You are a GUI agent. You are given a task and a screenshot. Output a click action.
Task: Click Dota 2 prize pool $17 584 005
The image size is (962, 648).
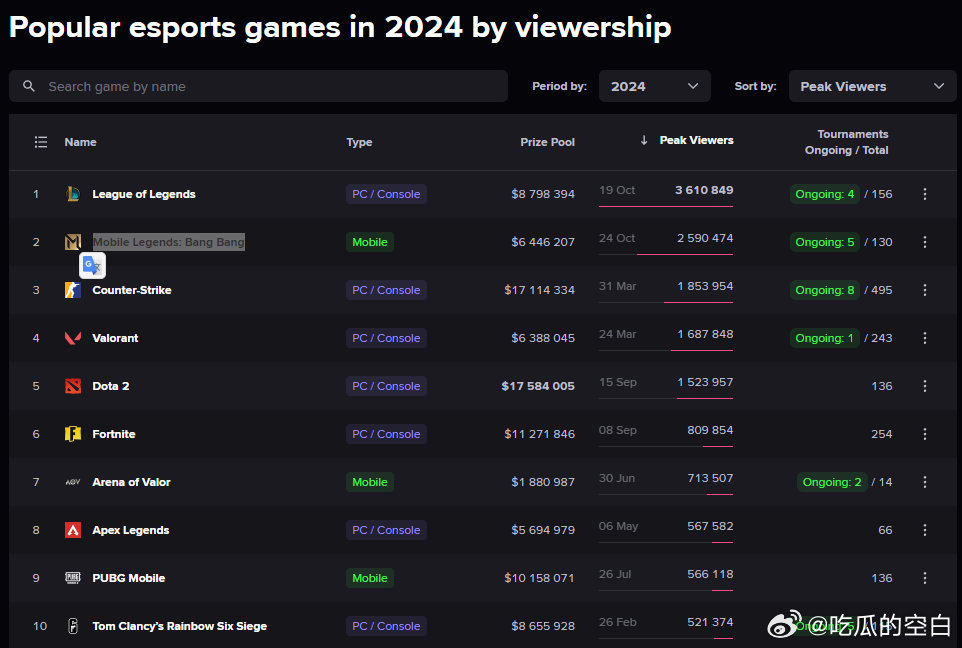point(538,386)
